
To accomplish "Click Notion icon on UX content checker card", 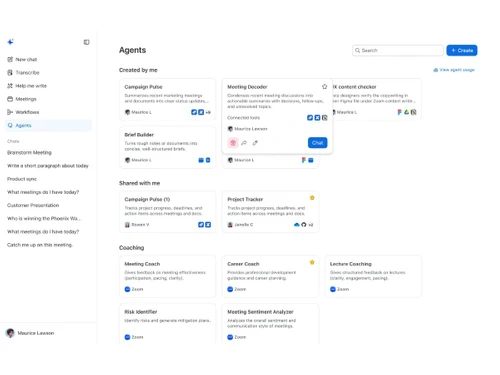I will tap(414, 112).
